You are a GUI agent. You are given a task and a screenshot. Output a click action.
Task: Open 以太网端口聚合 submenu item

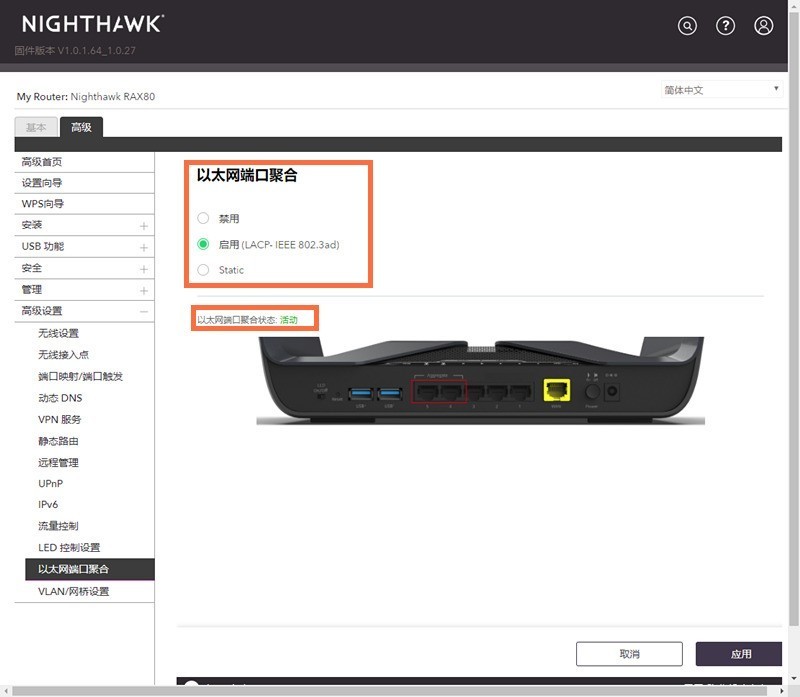(90, 569)
